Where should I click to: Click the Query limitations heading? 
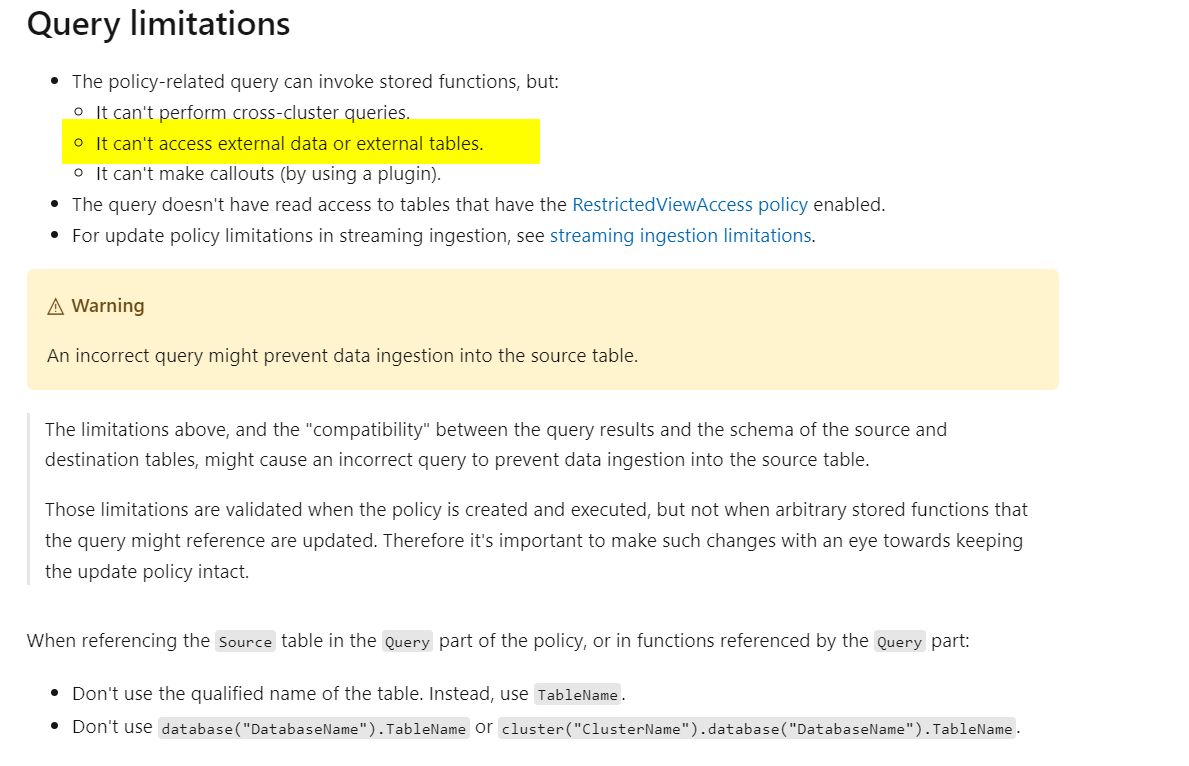point(158,24)
